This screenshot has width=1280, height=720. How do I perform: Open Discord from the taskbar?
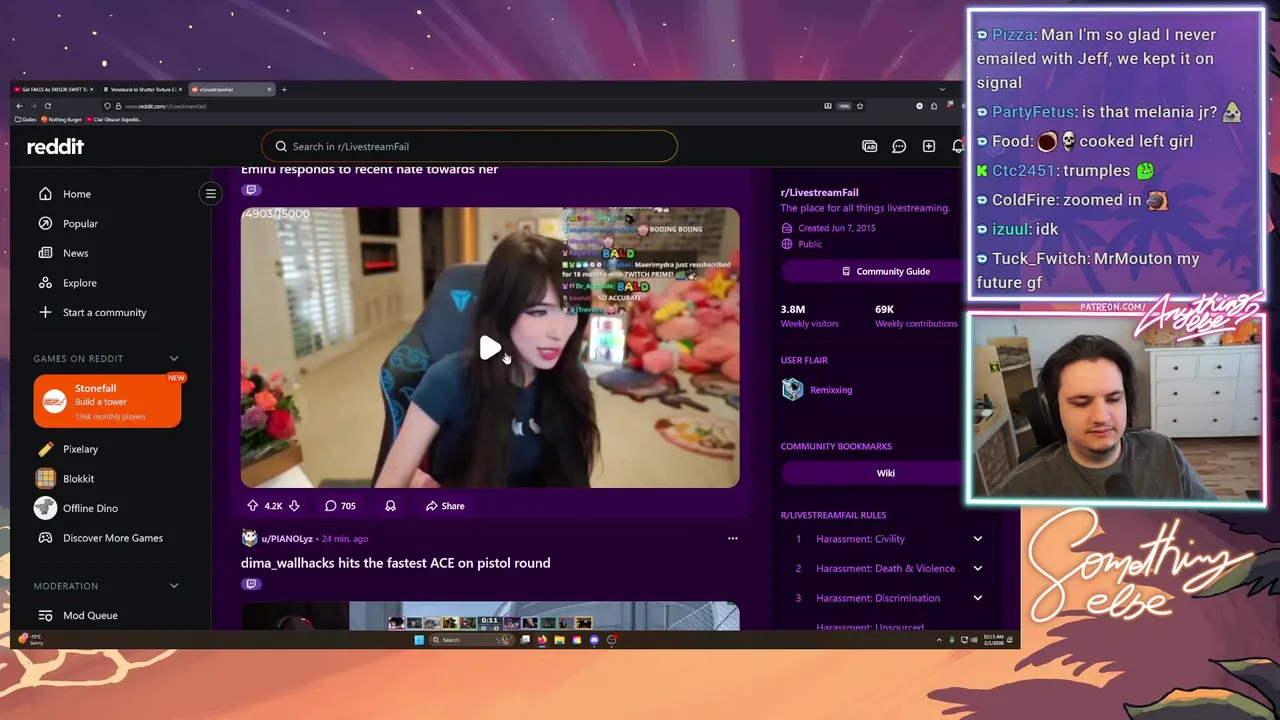[x=594, y=640]
